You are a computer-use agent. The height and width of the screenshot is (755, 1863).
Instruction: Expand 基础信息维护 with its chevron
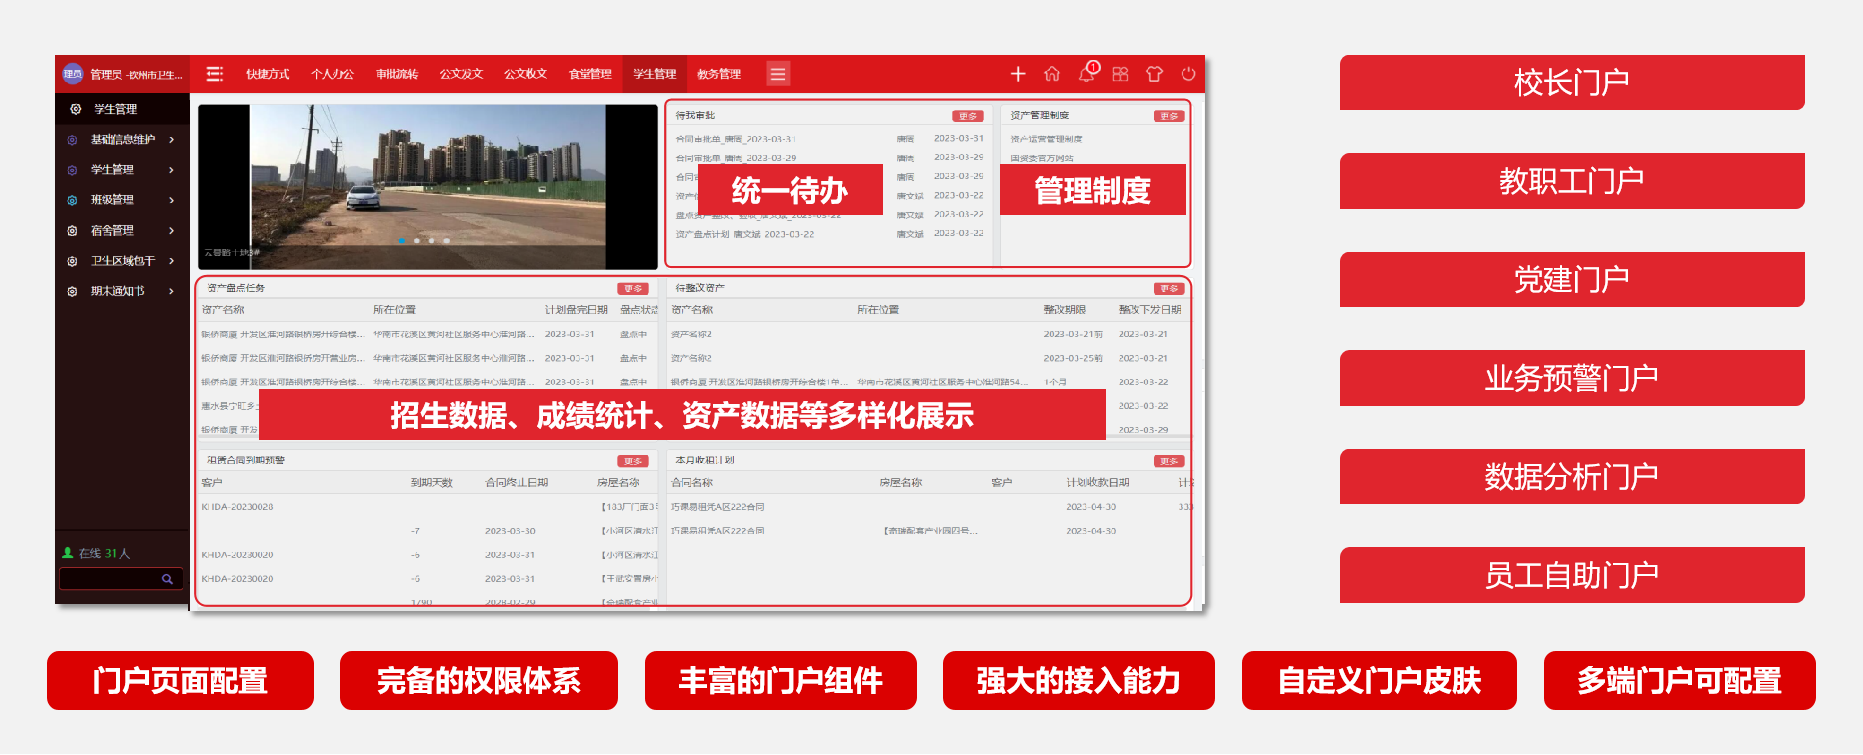coord(172,140)
